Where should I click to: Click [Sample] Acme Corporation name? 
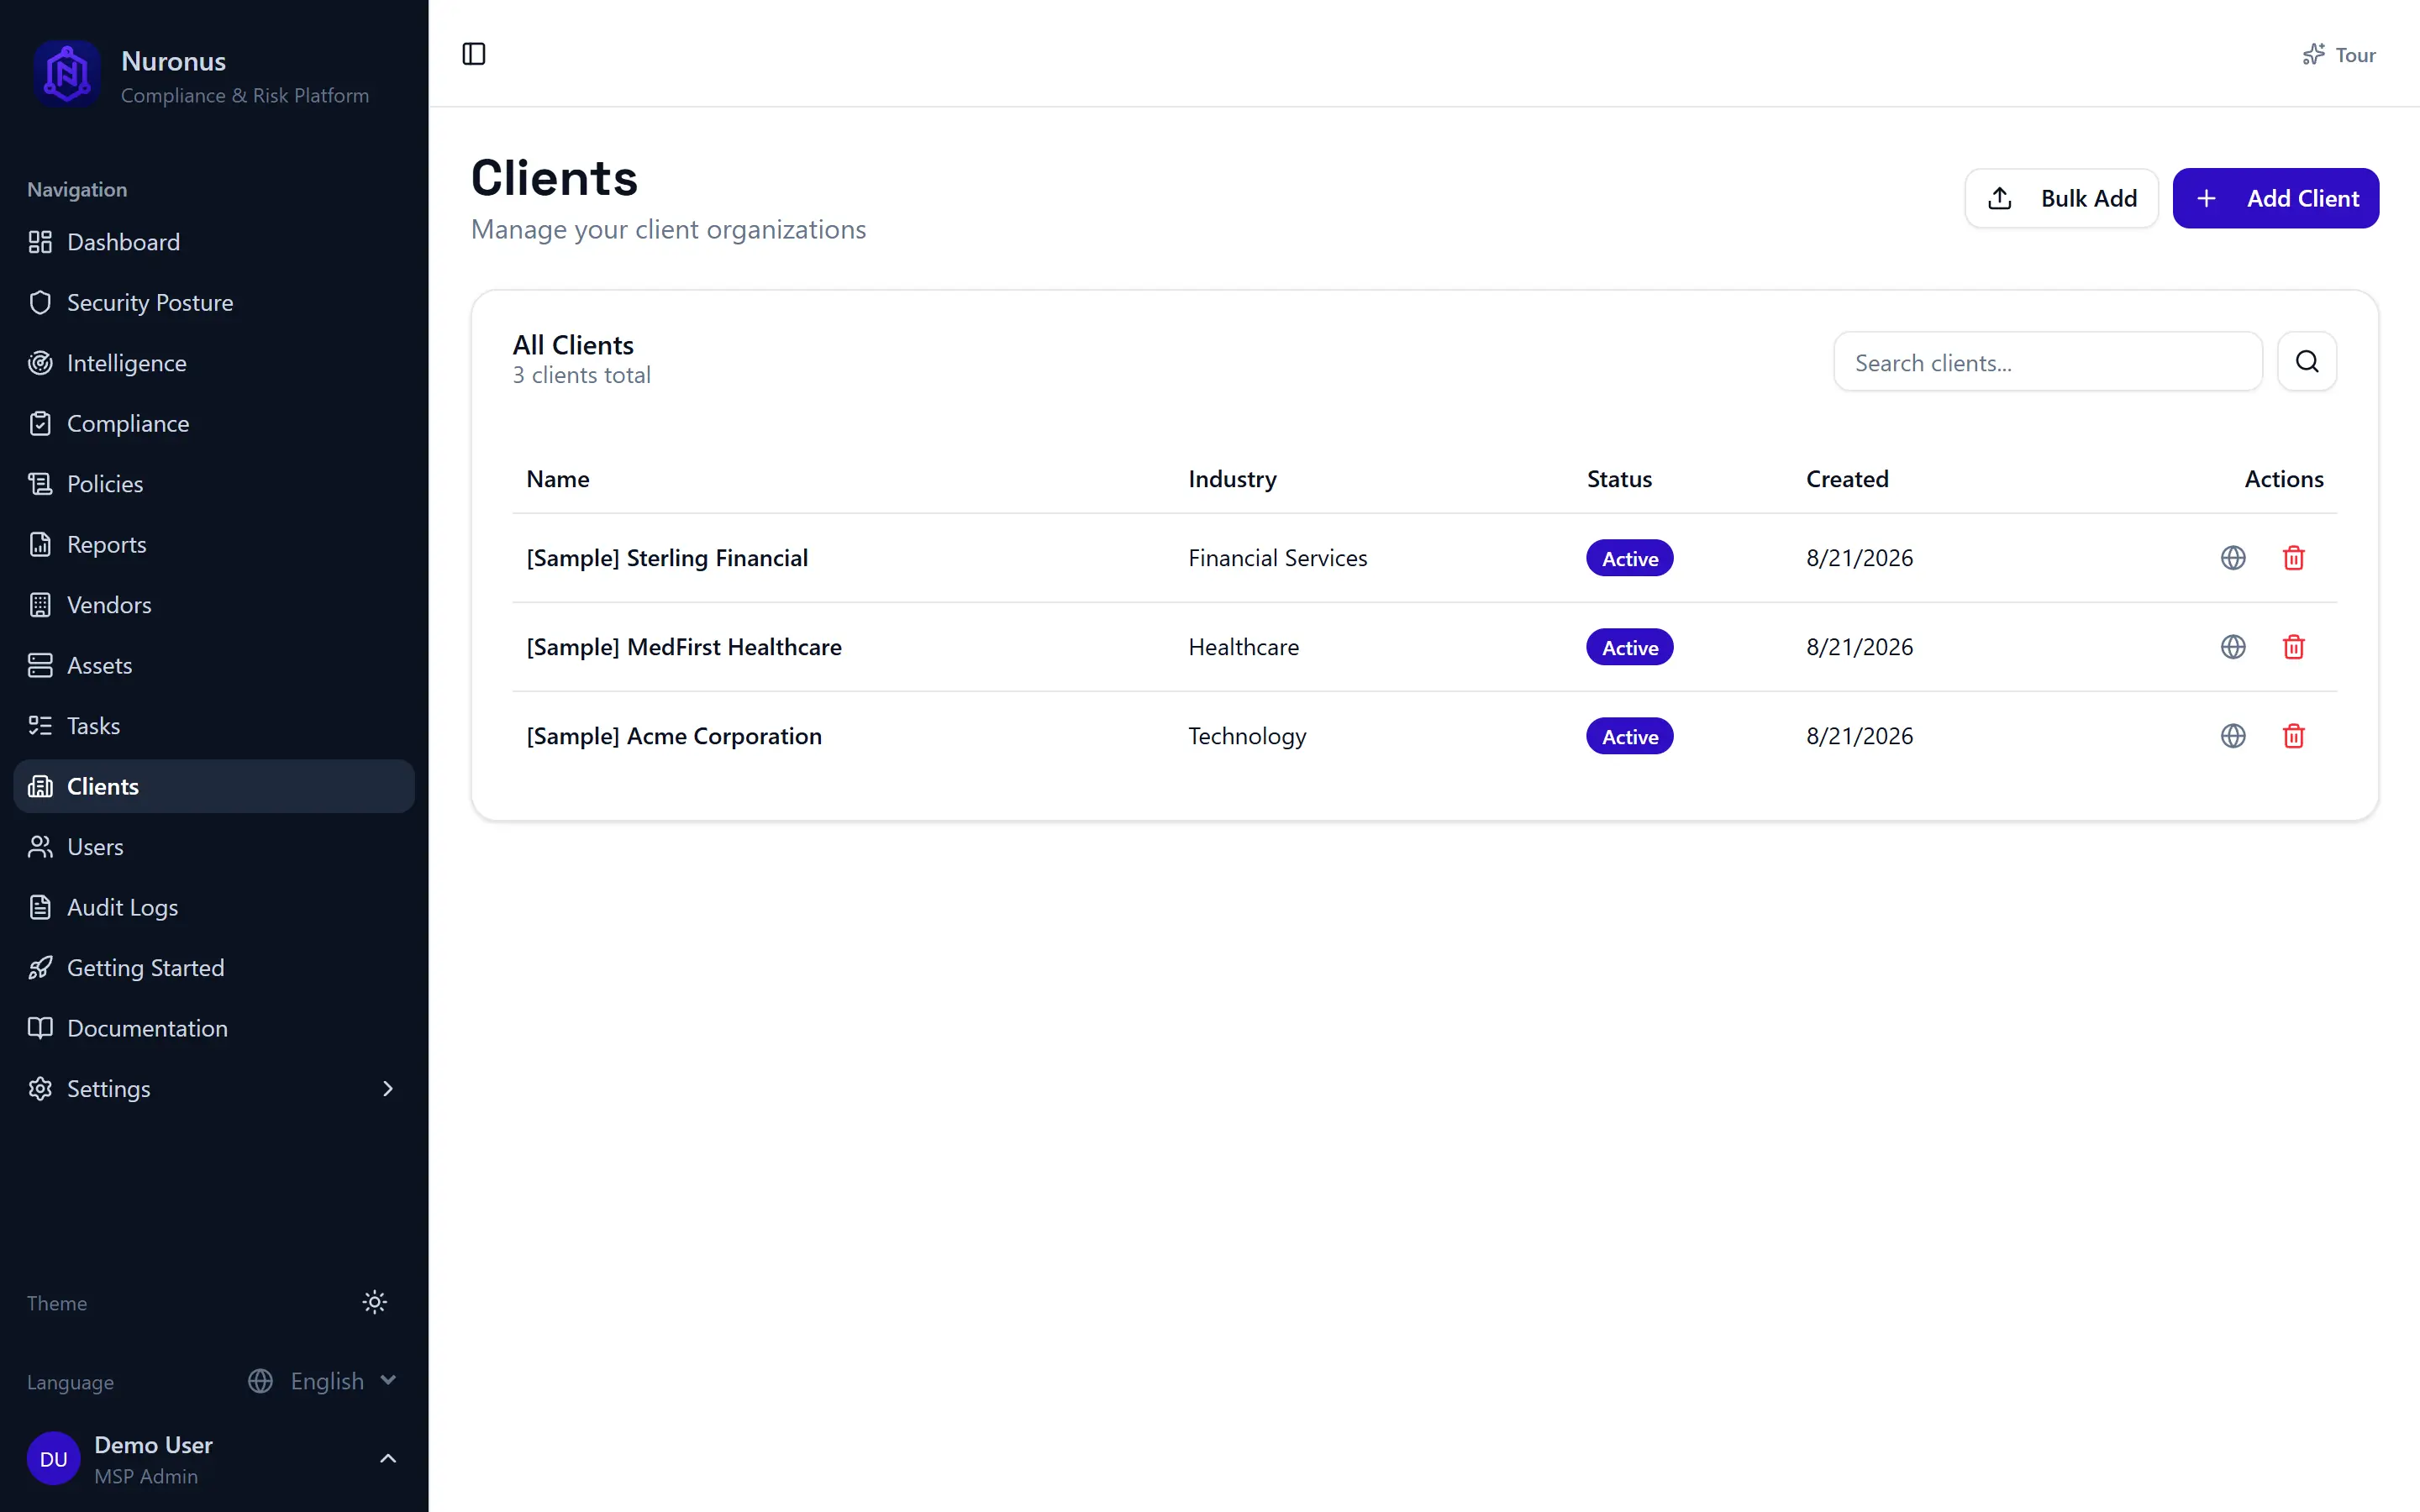coord(674,736)
